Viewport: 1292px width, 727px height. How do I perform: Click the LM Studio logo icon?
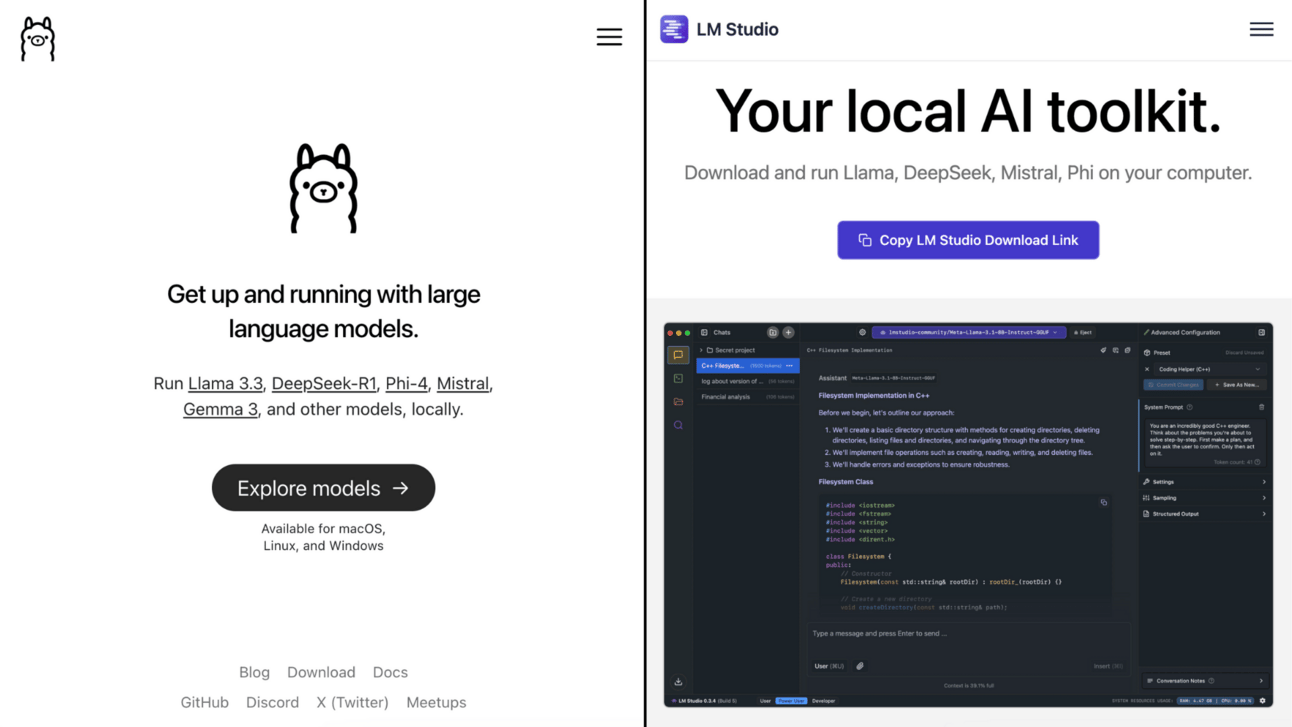coord(674,29)
